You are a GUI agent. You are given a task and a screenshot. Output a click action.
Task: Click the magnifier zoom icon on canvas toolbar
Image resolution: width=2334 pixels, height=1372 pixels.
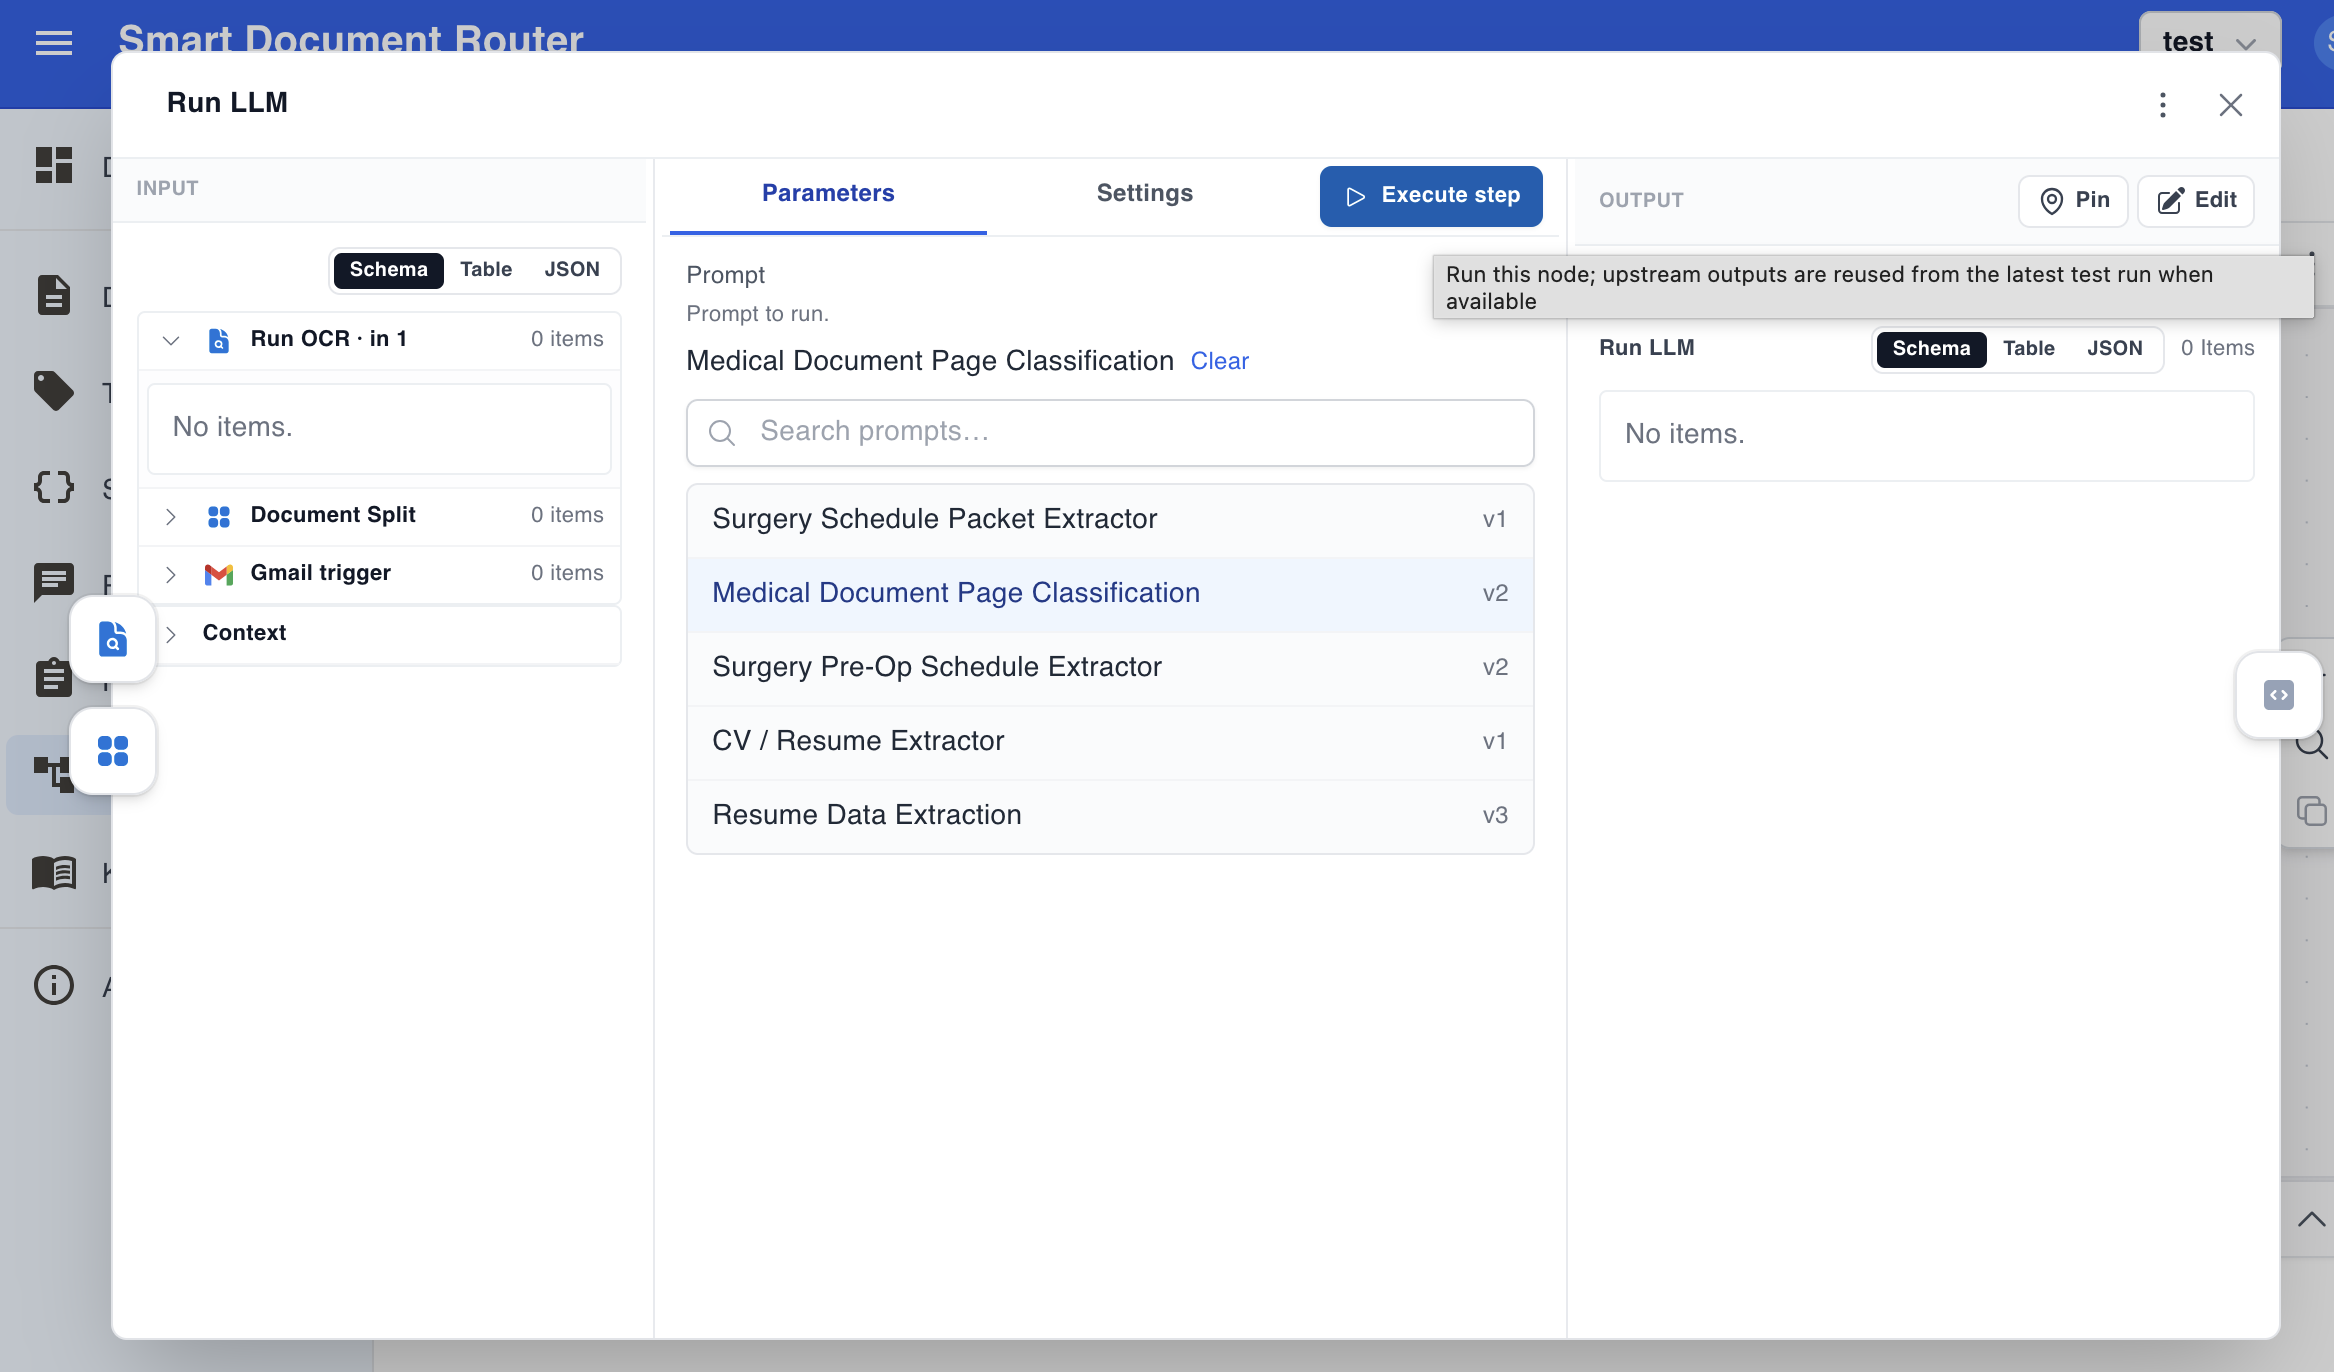2311,744
